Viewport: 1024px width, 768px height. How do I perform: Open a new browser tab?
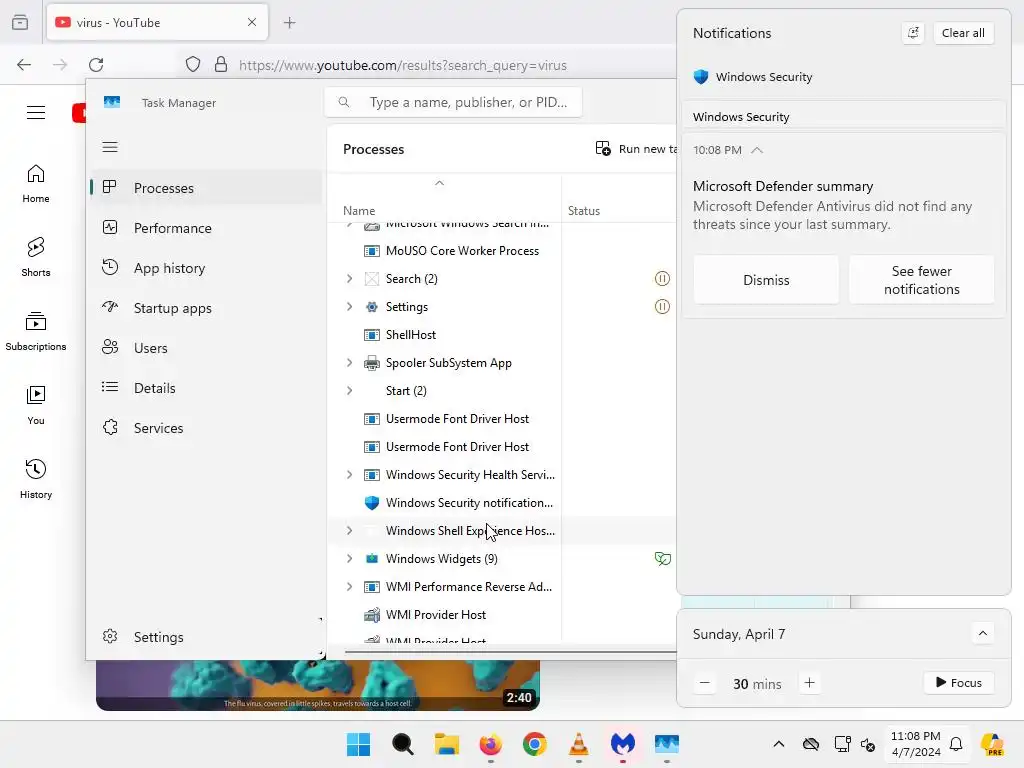click(x=289, y=23)
